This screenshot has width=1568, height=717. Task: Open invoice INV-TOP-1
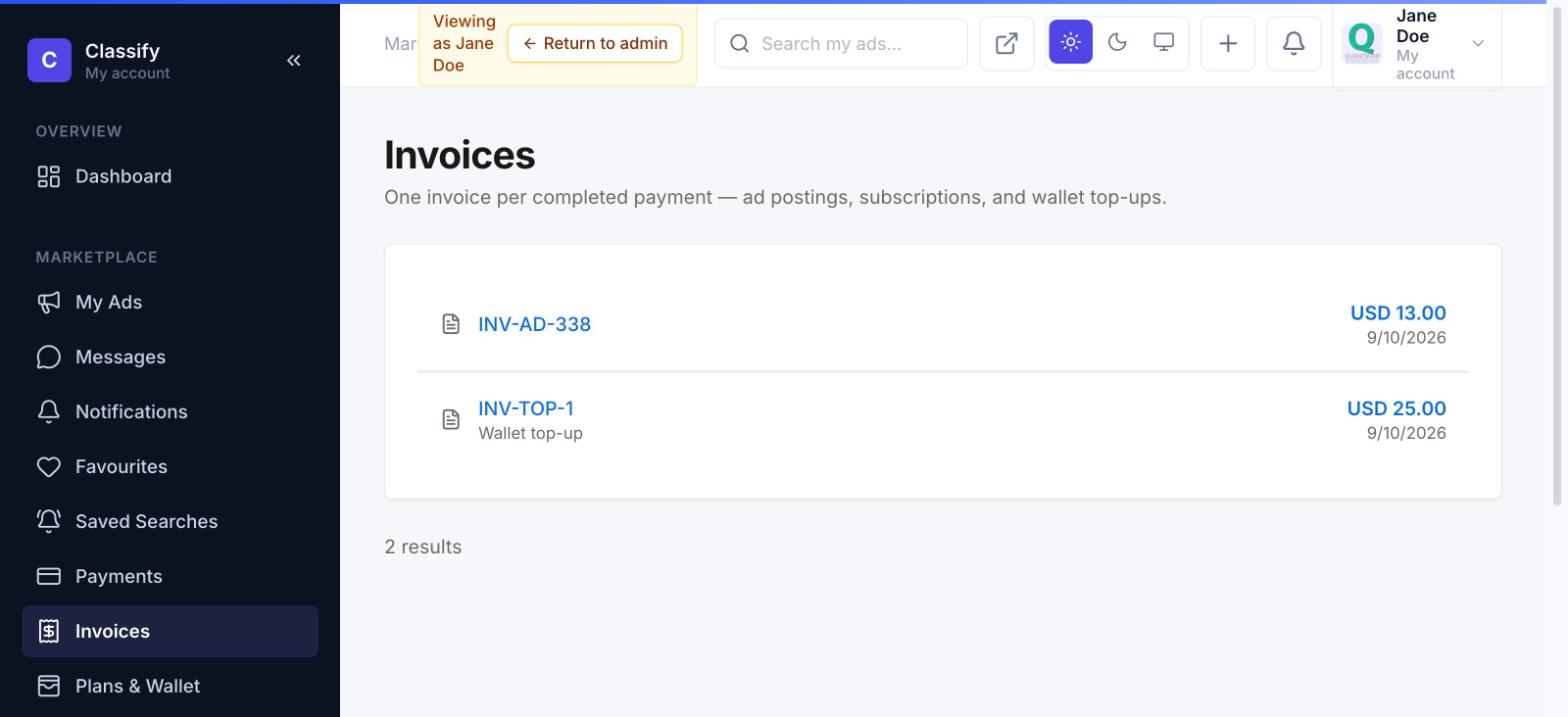526,408
